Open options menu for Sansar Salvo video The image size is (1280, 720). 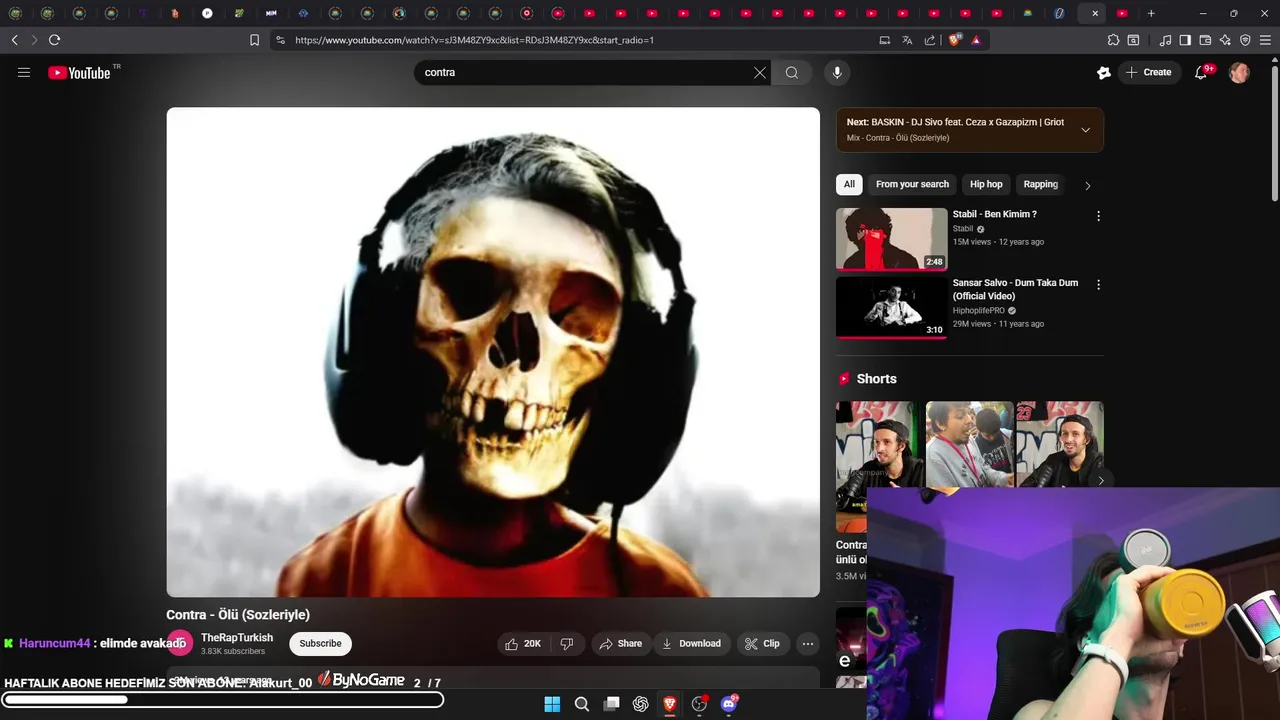coord(1098,285)
